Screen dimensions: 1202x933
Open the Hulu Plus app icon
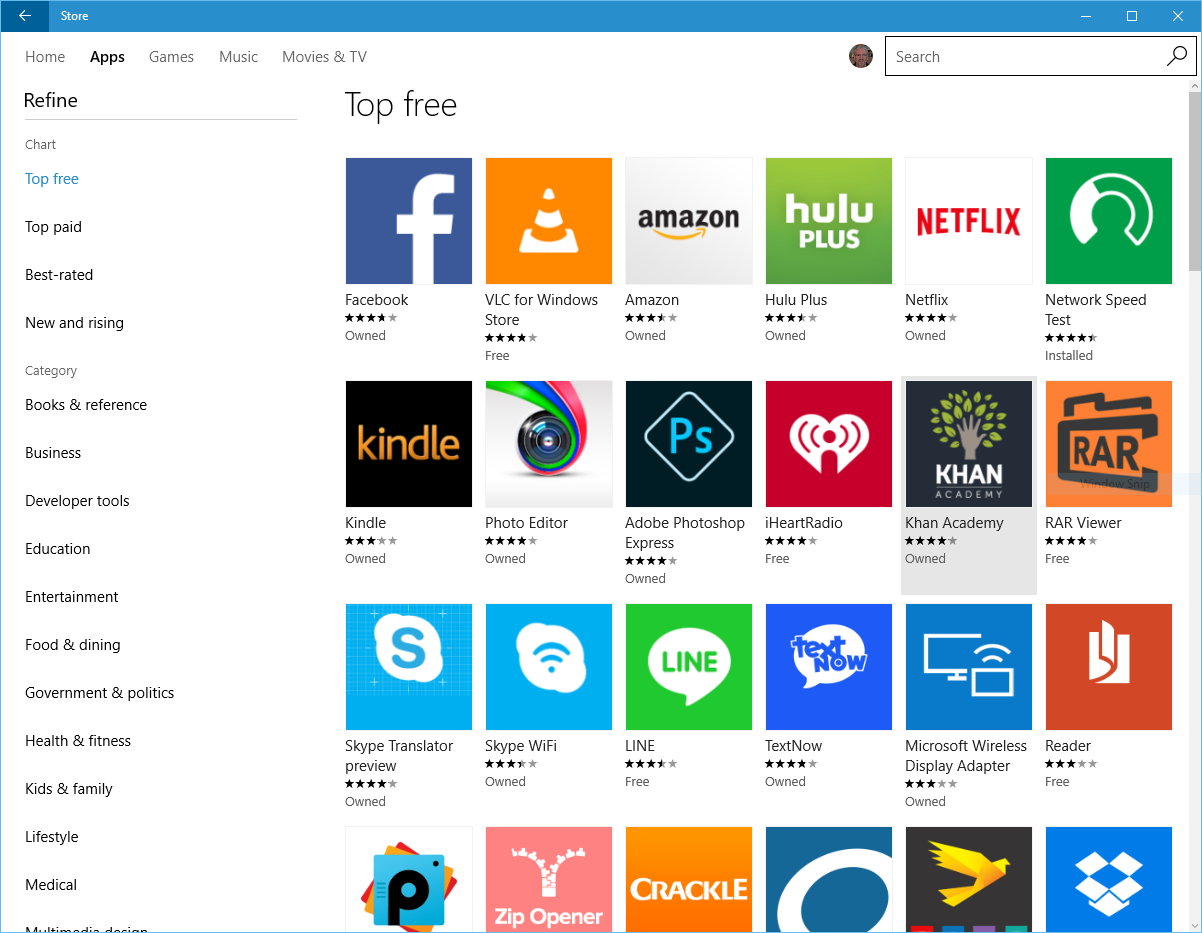(x=828, y=221)
